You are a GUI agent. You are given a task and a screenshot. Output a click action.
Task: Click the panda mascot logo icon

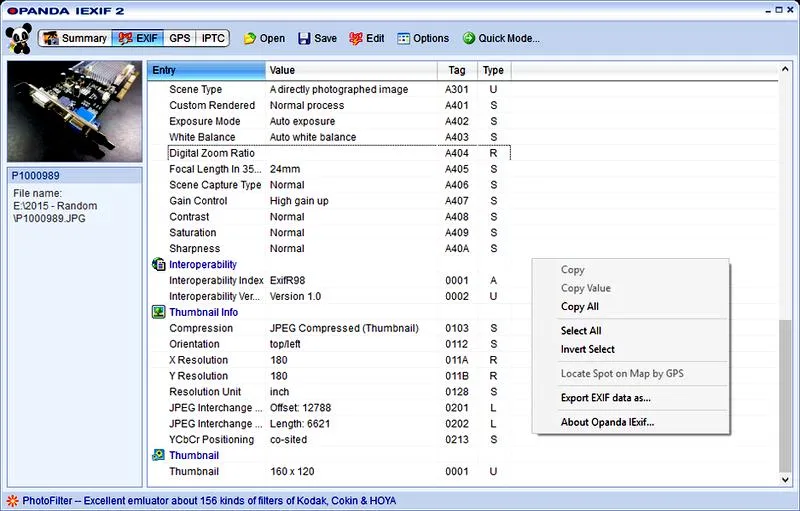pos(19,39)
